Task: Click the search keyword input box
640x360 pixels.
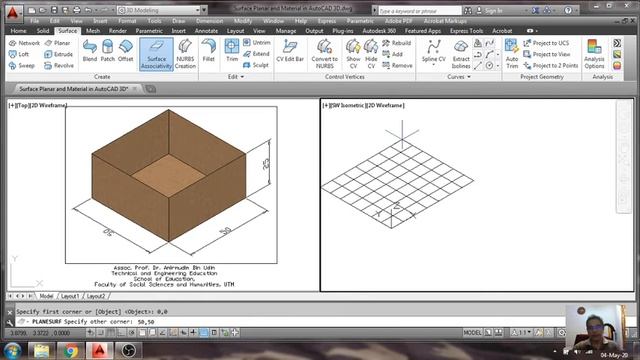Action: [x=419, y=11]
